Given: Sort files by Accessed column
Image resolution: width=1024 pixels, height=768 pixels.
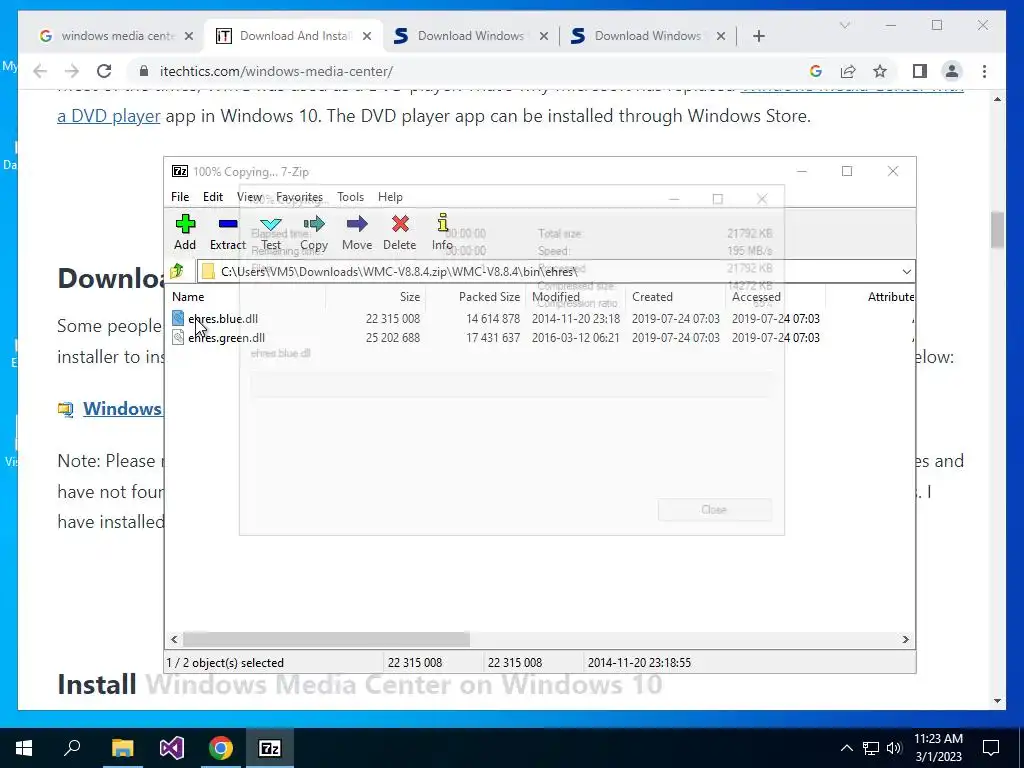Looking at the screenshot, I should click(x=756, y=296).
